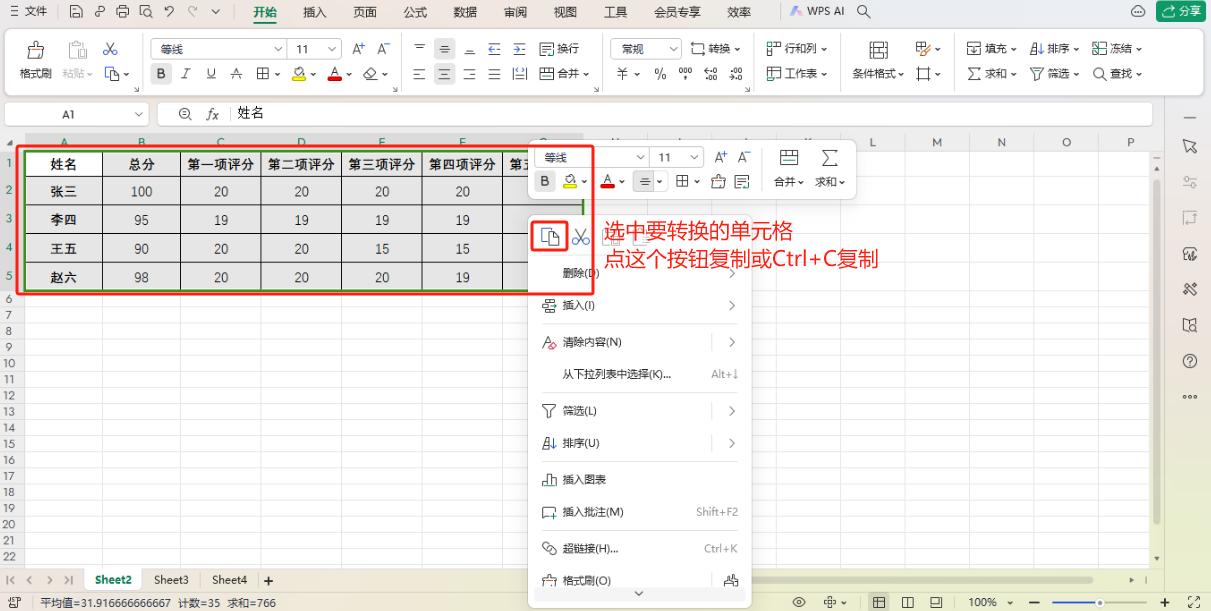The height and width of the screenshot is (611, 1211).
Task: Click the Print Preview icon
Action: pos(145,12)
